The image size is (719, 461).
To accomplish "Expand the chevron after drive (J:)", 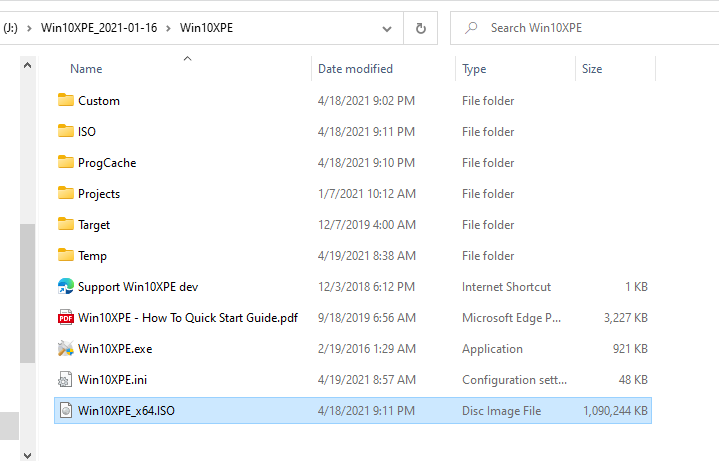I will point(29,28).
